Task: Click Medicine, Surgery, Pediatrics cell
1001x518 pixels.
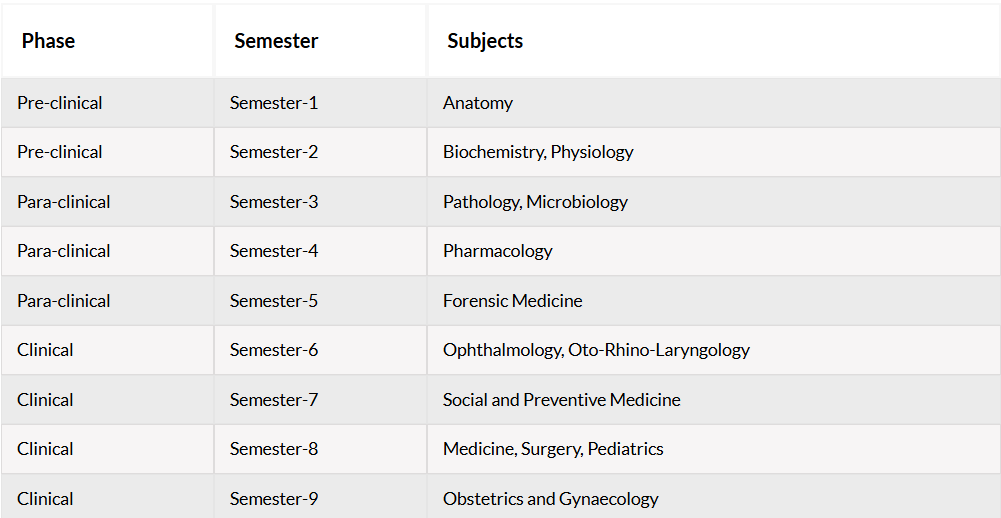Action: [714, 449]
